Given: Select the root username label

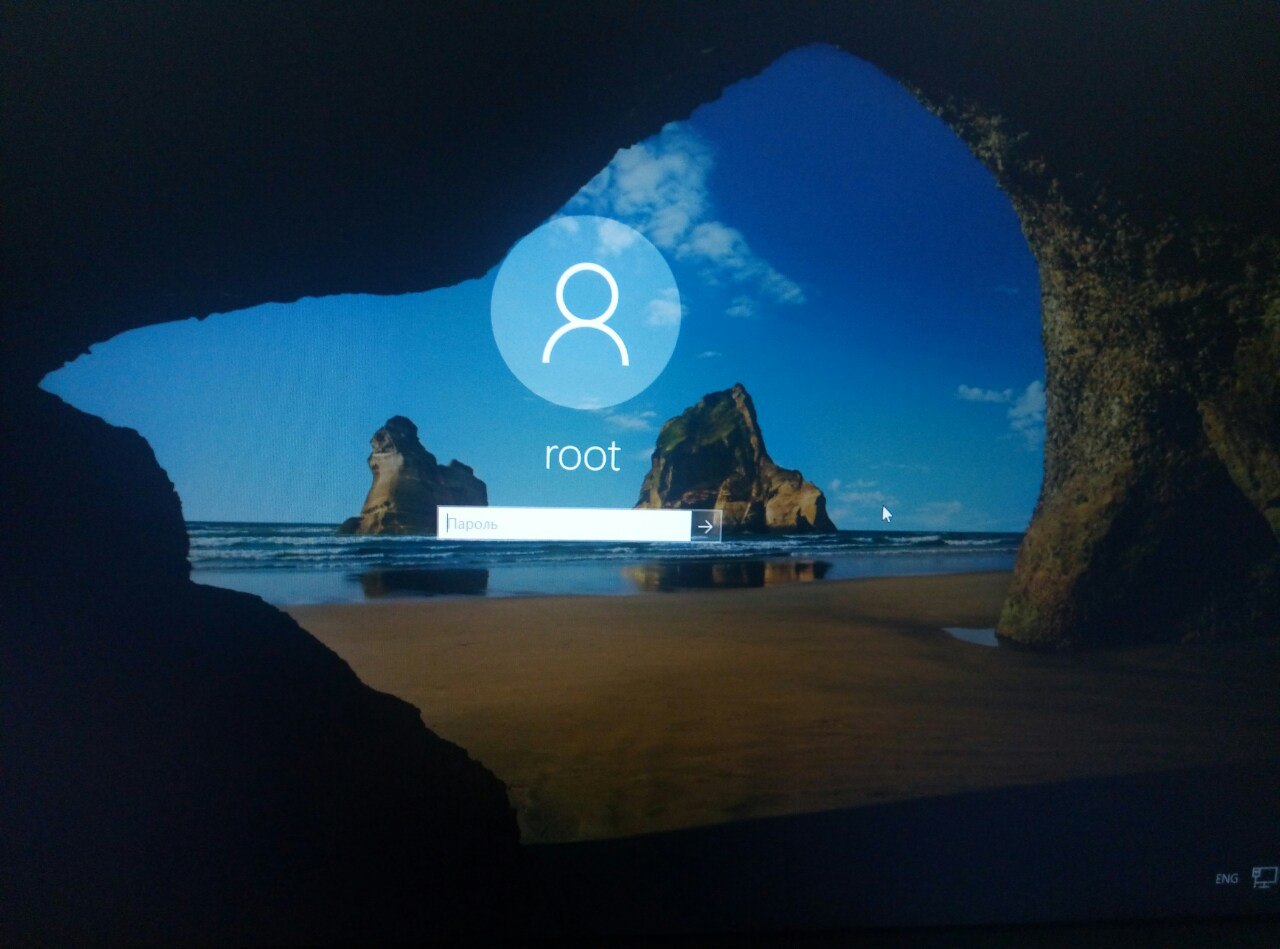Looking at the screenshot, I should 583,455.
